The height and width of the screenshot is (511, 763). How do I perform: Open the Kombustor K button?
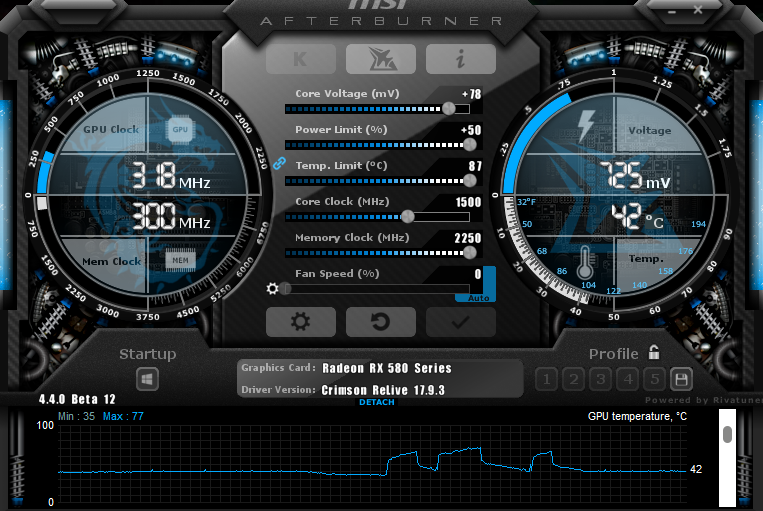point(301,59)
